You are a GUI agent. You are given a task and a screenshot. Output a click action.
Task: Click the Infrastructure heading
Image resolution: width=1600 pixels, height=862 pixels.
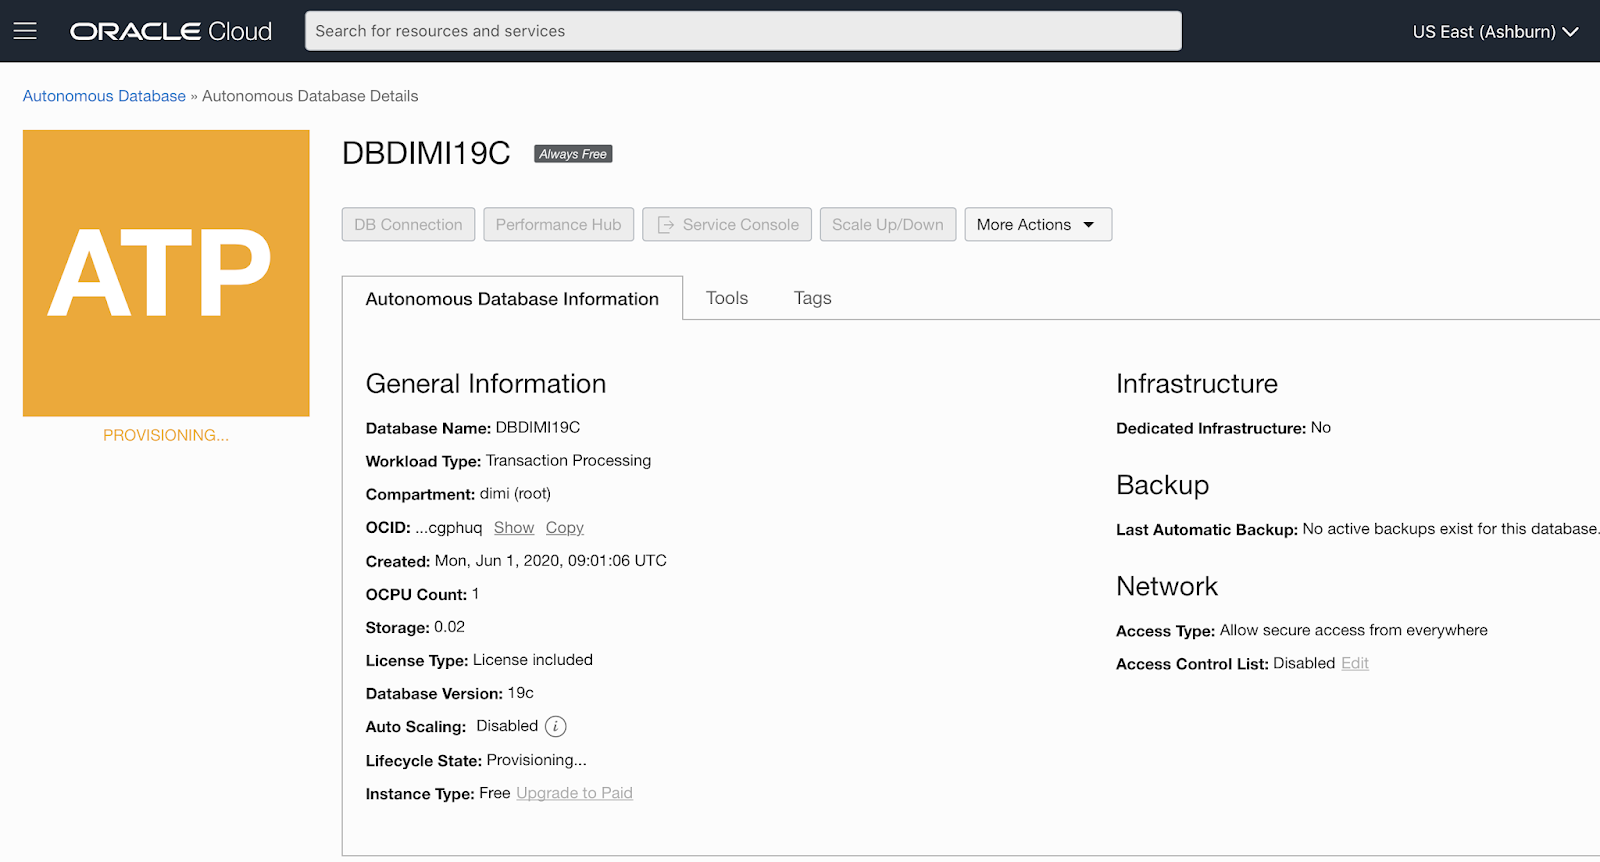tap(1197, 384)
